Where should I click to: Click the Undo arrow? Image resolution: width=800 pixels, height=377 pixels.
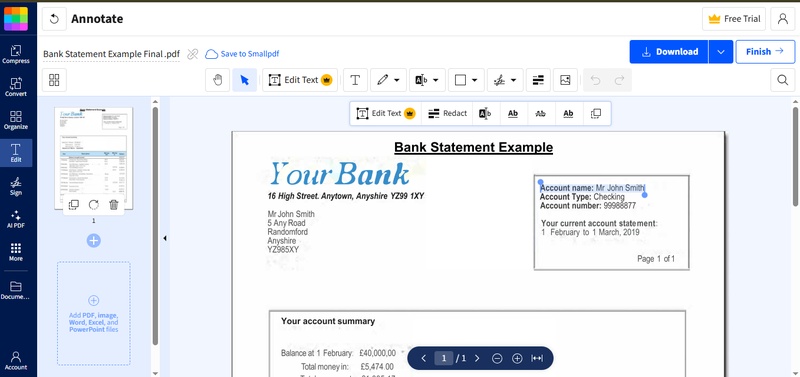click(595, 80)
